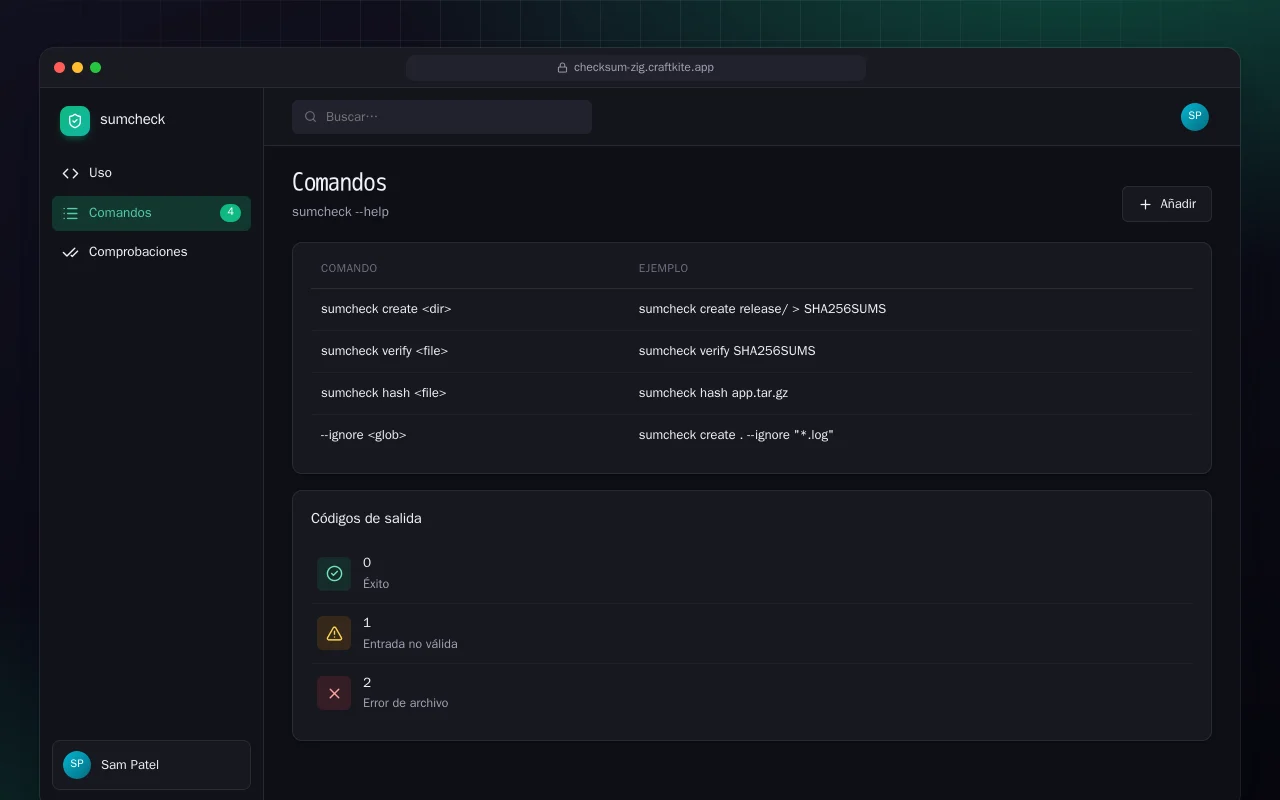Click the red X icon for code 2

pos(334,693)
